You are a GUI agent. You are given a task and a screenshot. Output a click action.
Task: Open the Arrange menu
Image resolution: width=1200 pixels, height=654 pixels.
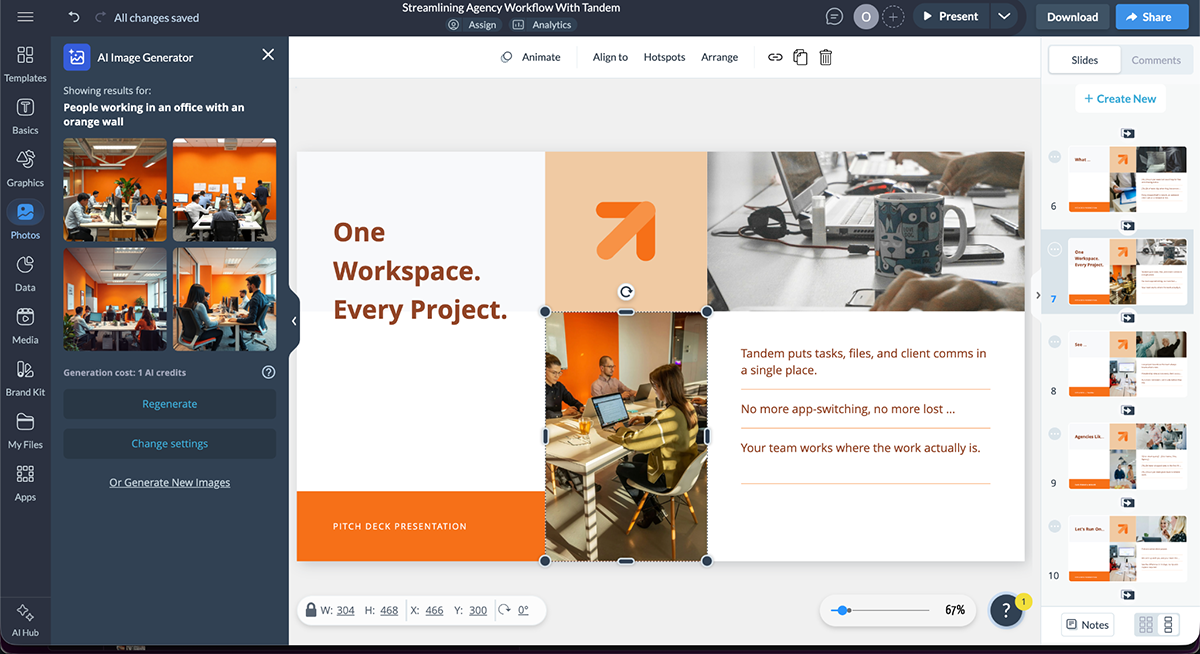pyautogui.click(x=719, y=57)
